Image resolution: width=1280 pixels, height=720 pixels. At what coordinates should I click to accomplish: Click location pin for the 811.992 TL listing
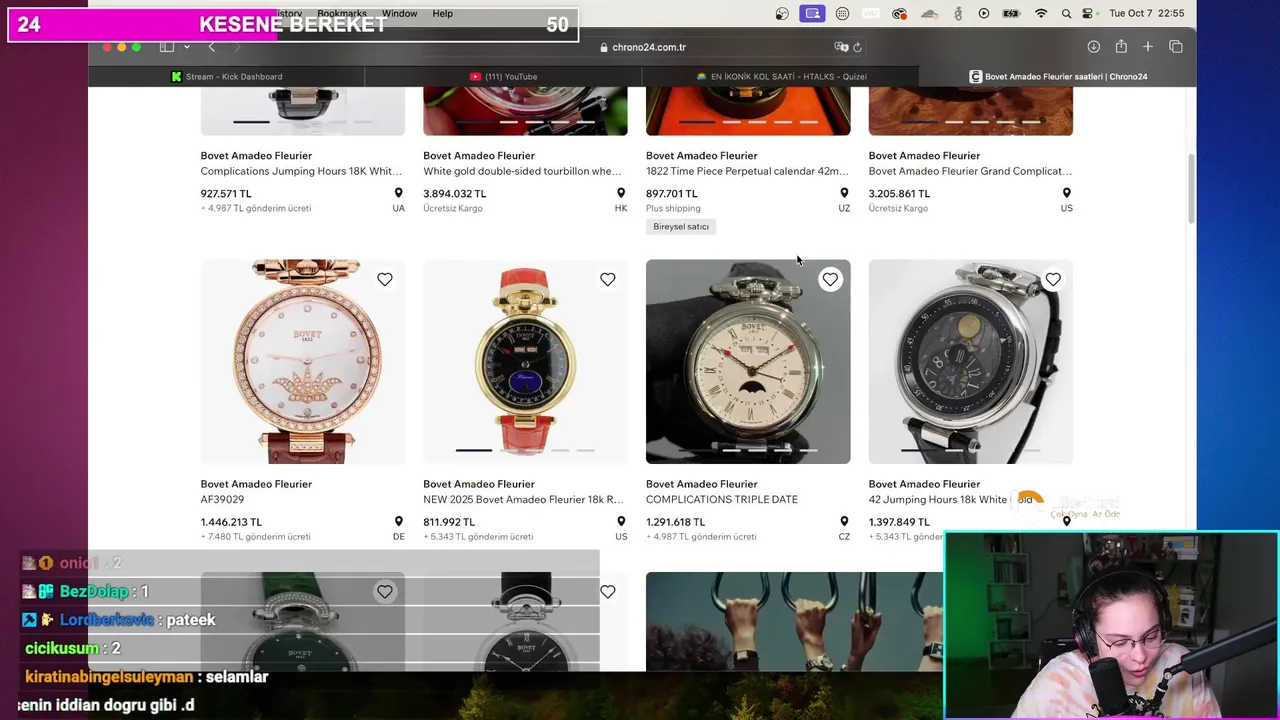(621, 522)
